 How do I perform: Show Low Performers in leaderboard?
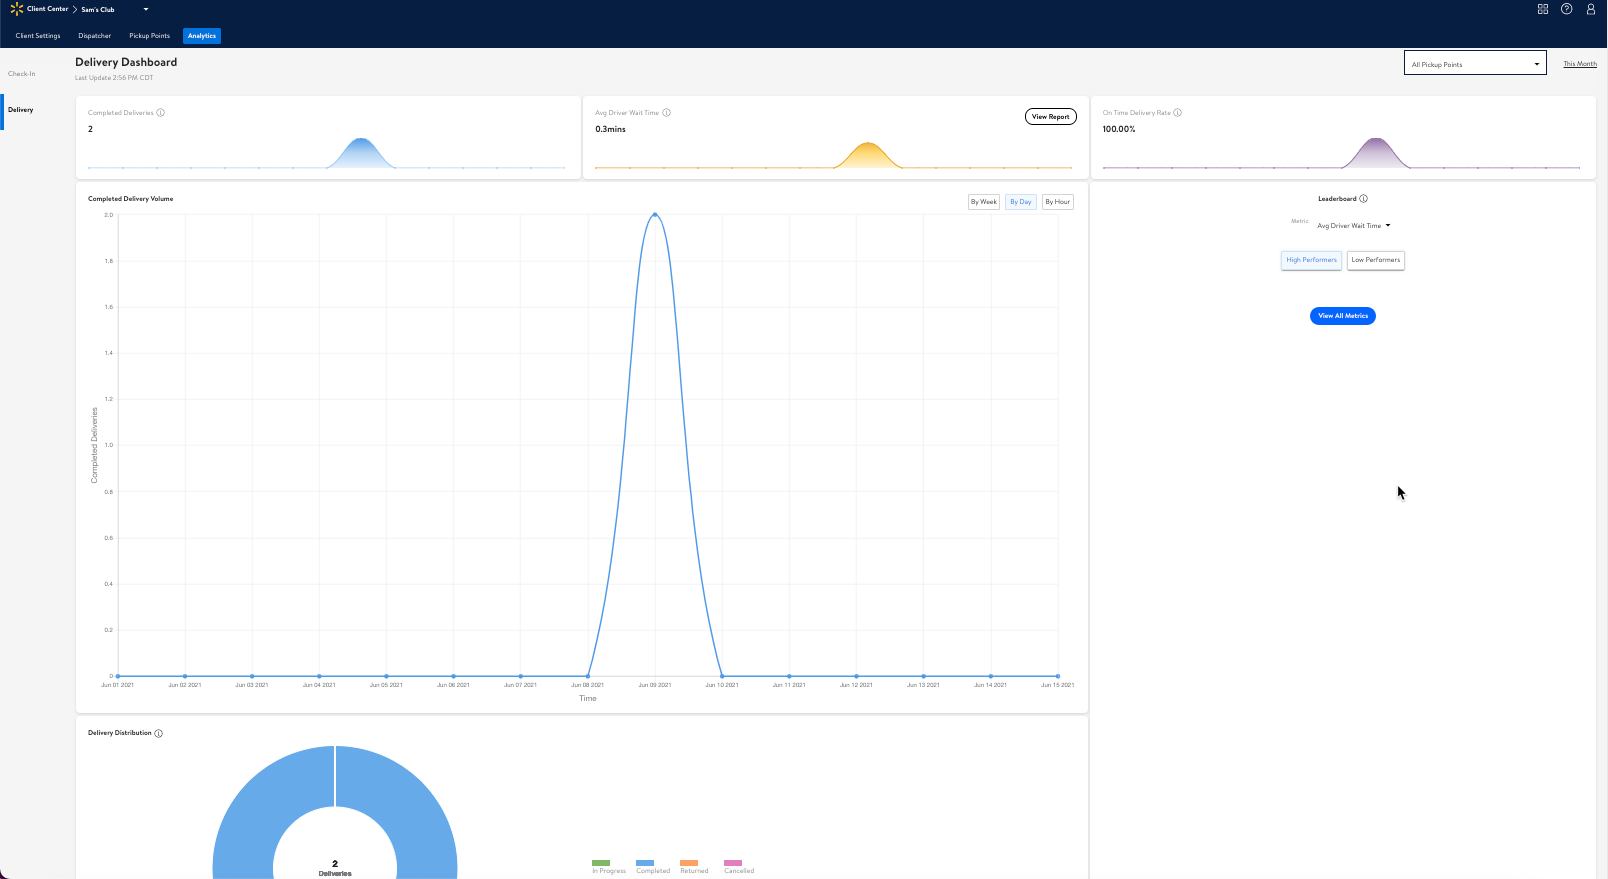[x=1376, y=260]
